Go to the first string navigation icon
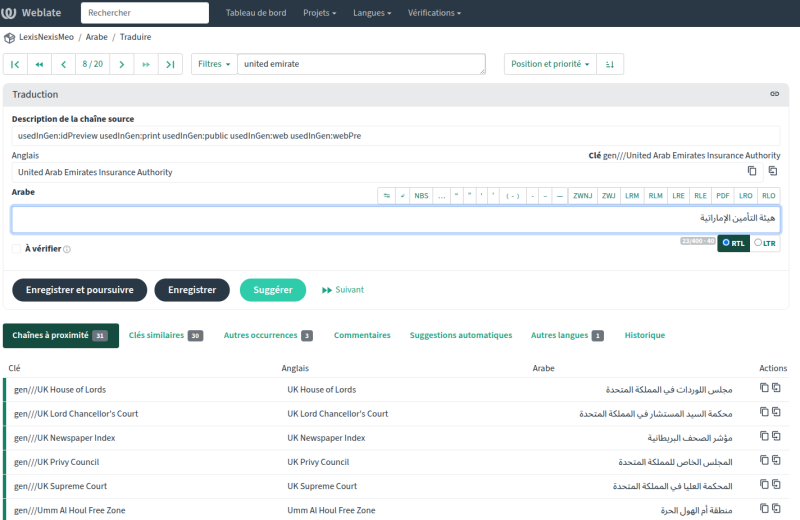 coord(15,64)
